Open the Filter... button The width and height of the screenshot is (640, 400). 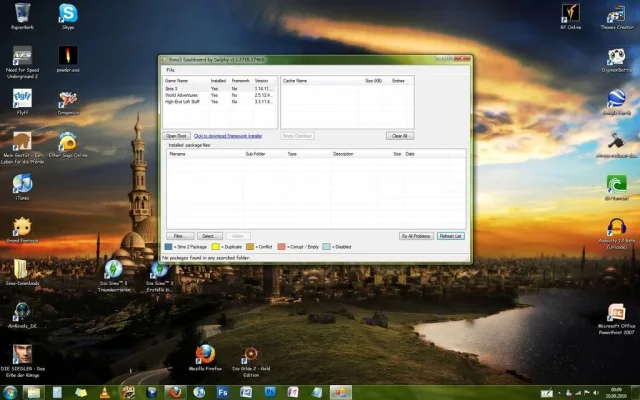[180, 236]
